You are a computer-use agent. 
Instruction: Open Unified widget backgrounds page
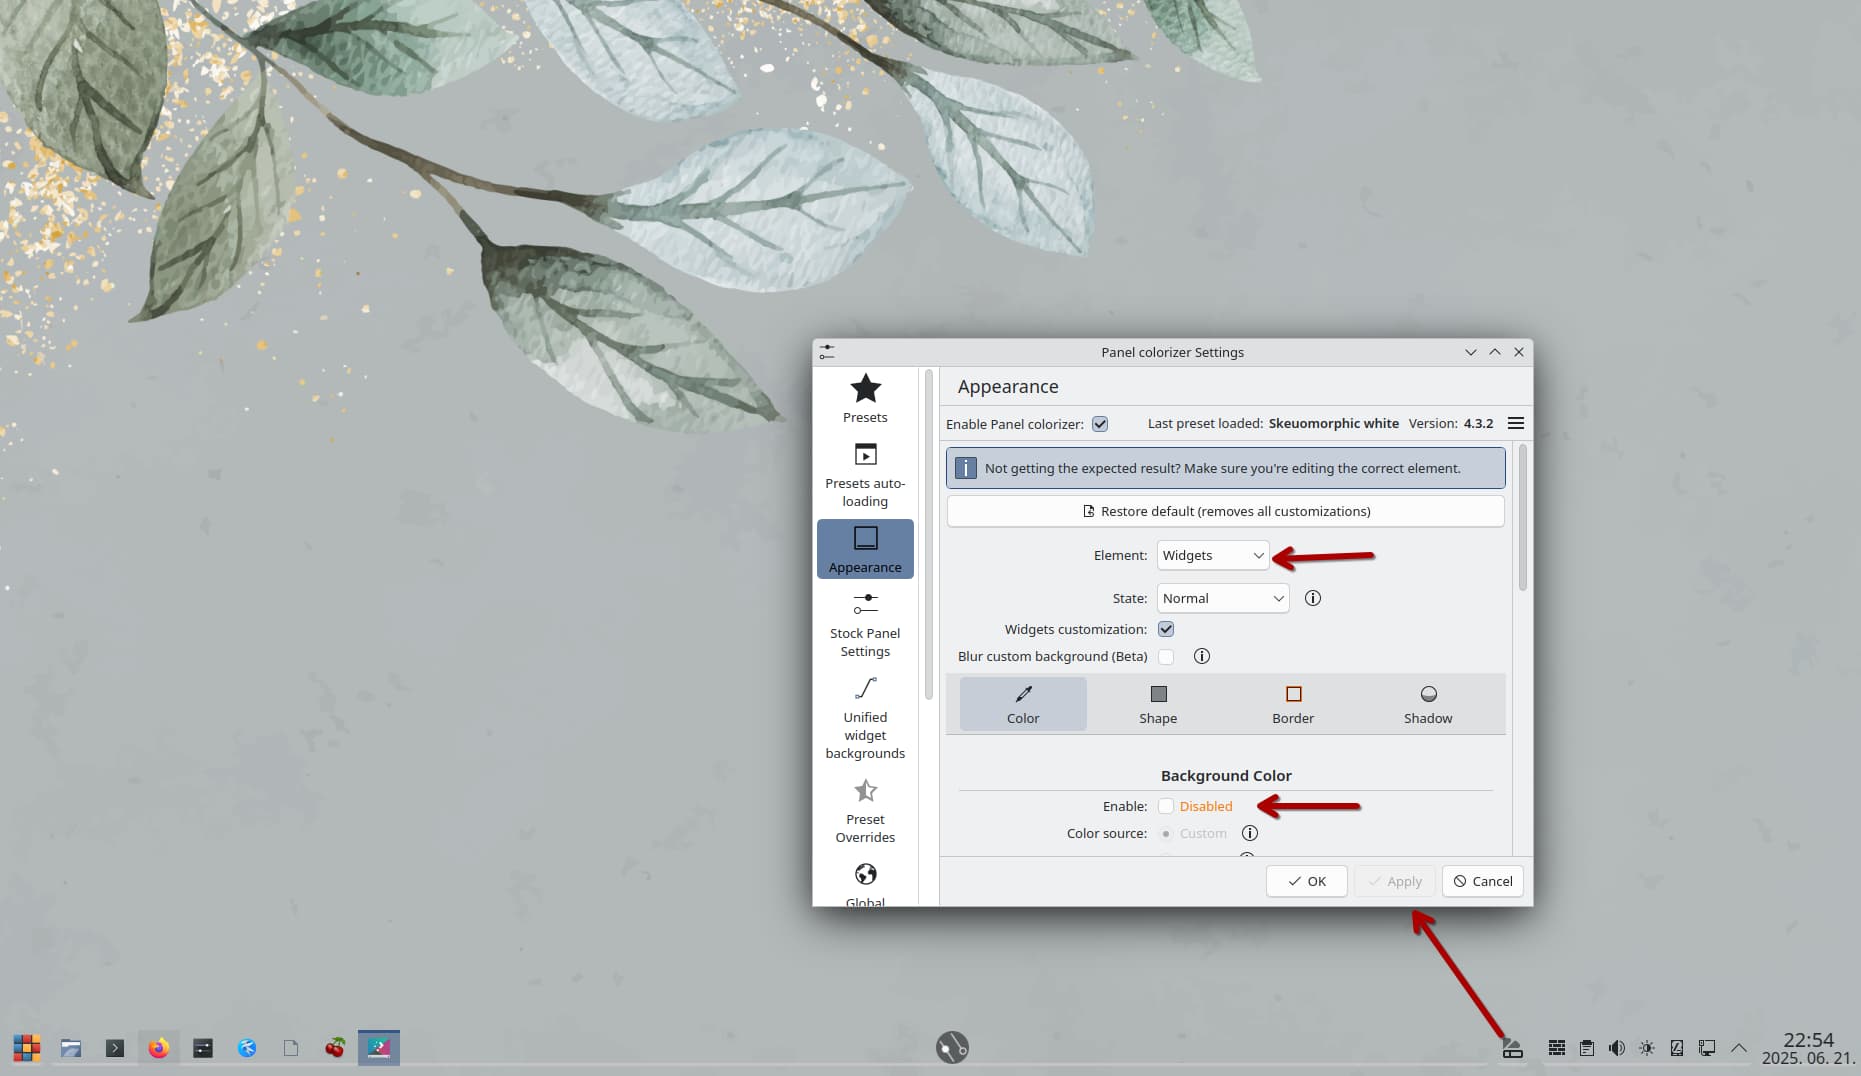(x=865, y=717)
